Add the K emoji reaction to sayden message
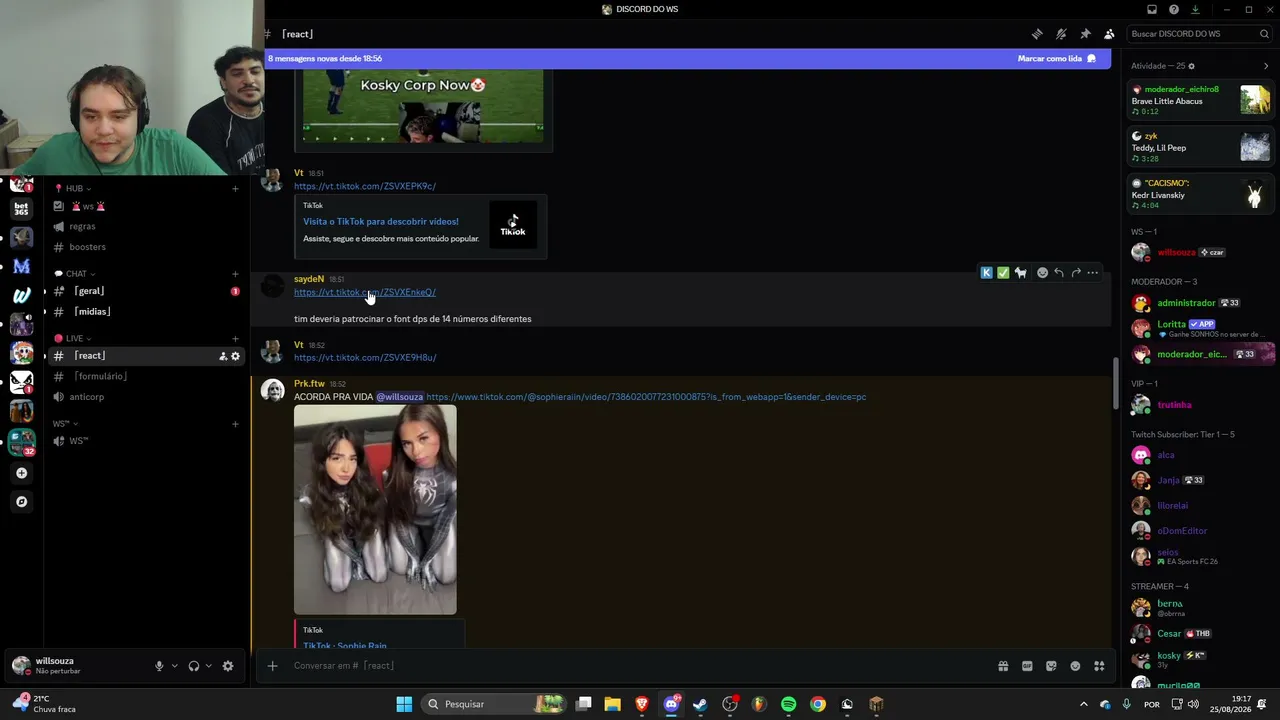1280x720 pixels. tap(987, 273)
